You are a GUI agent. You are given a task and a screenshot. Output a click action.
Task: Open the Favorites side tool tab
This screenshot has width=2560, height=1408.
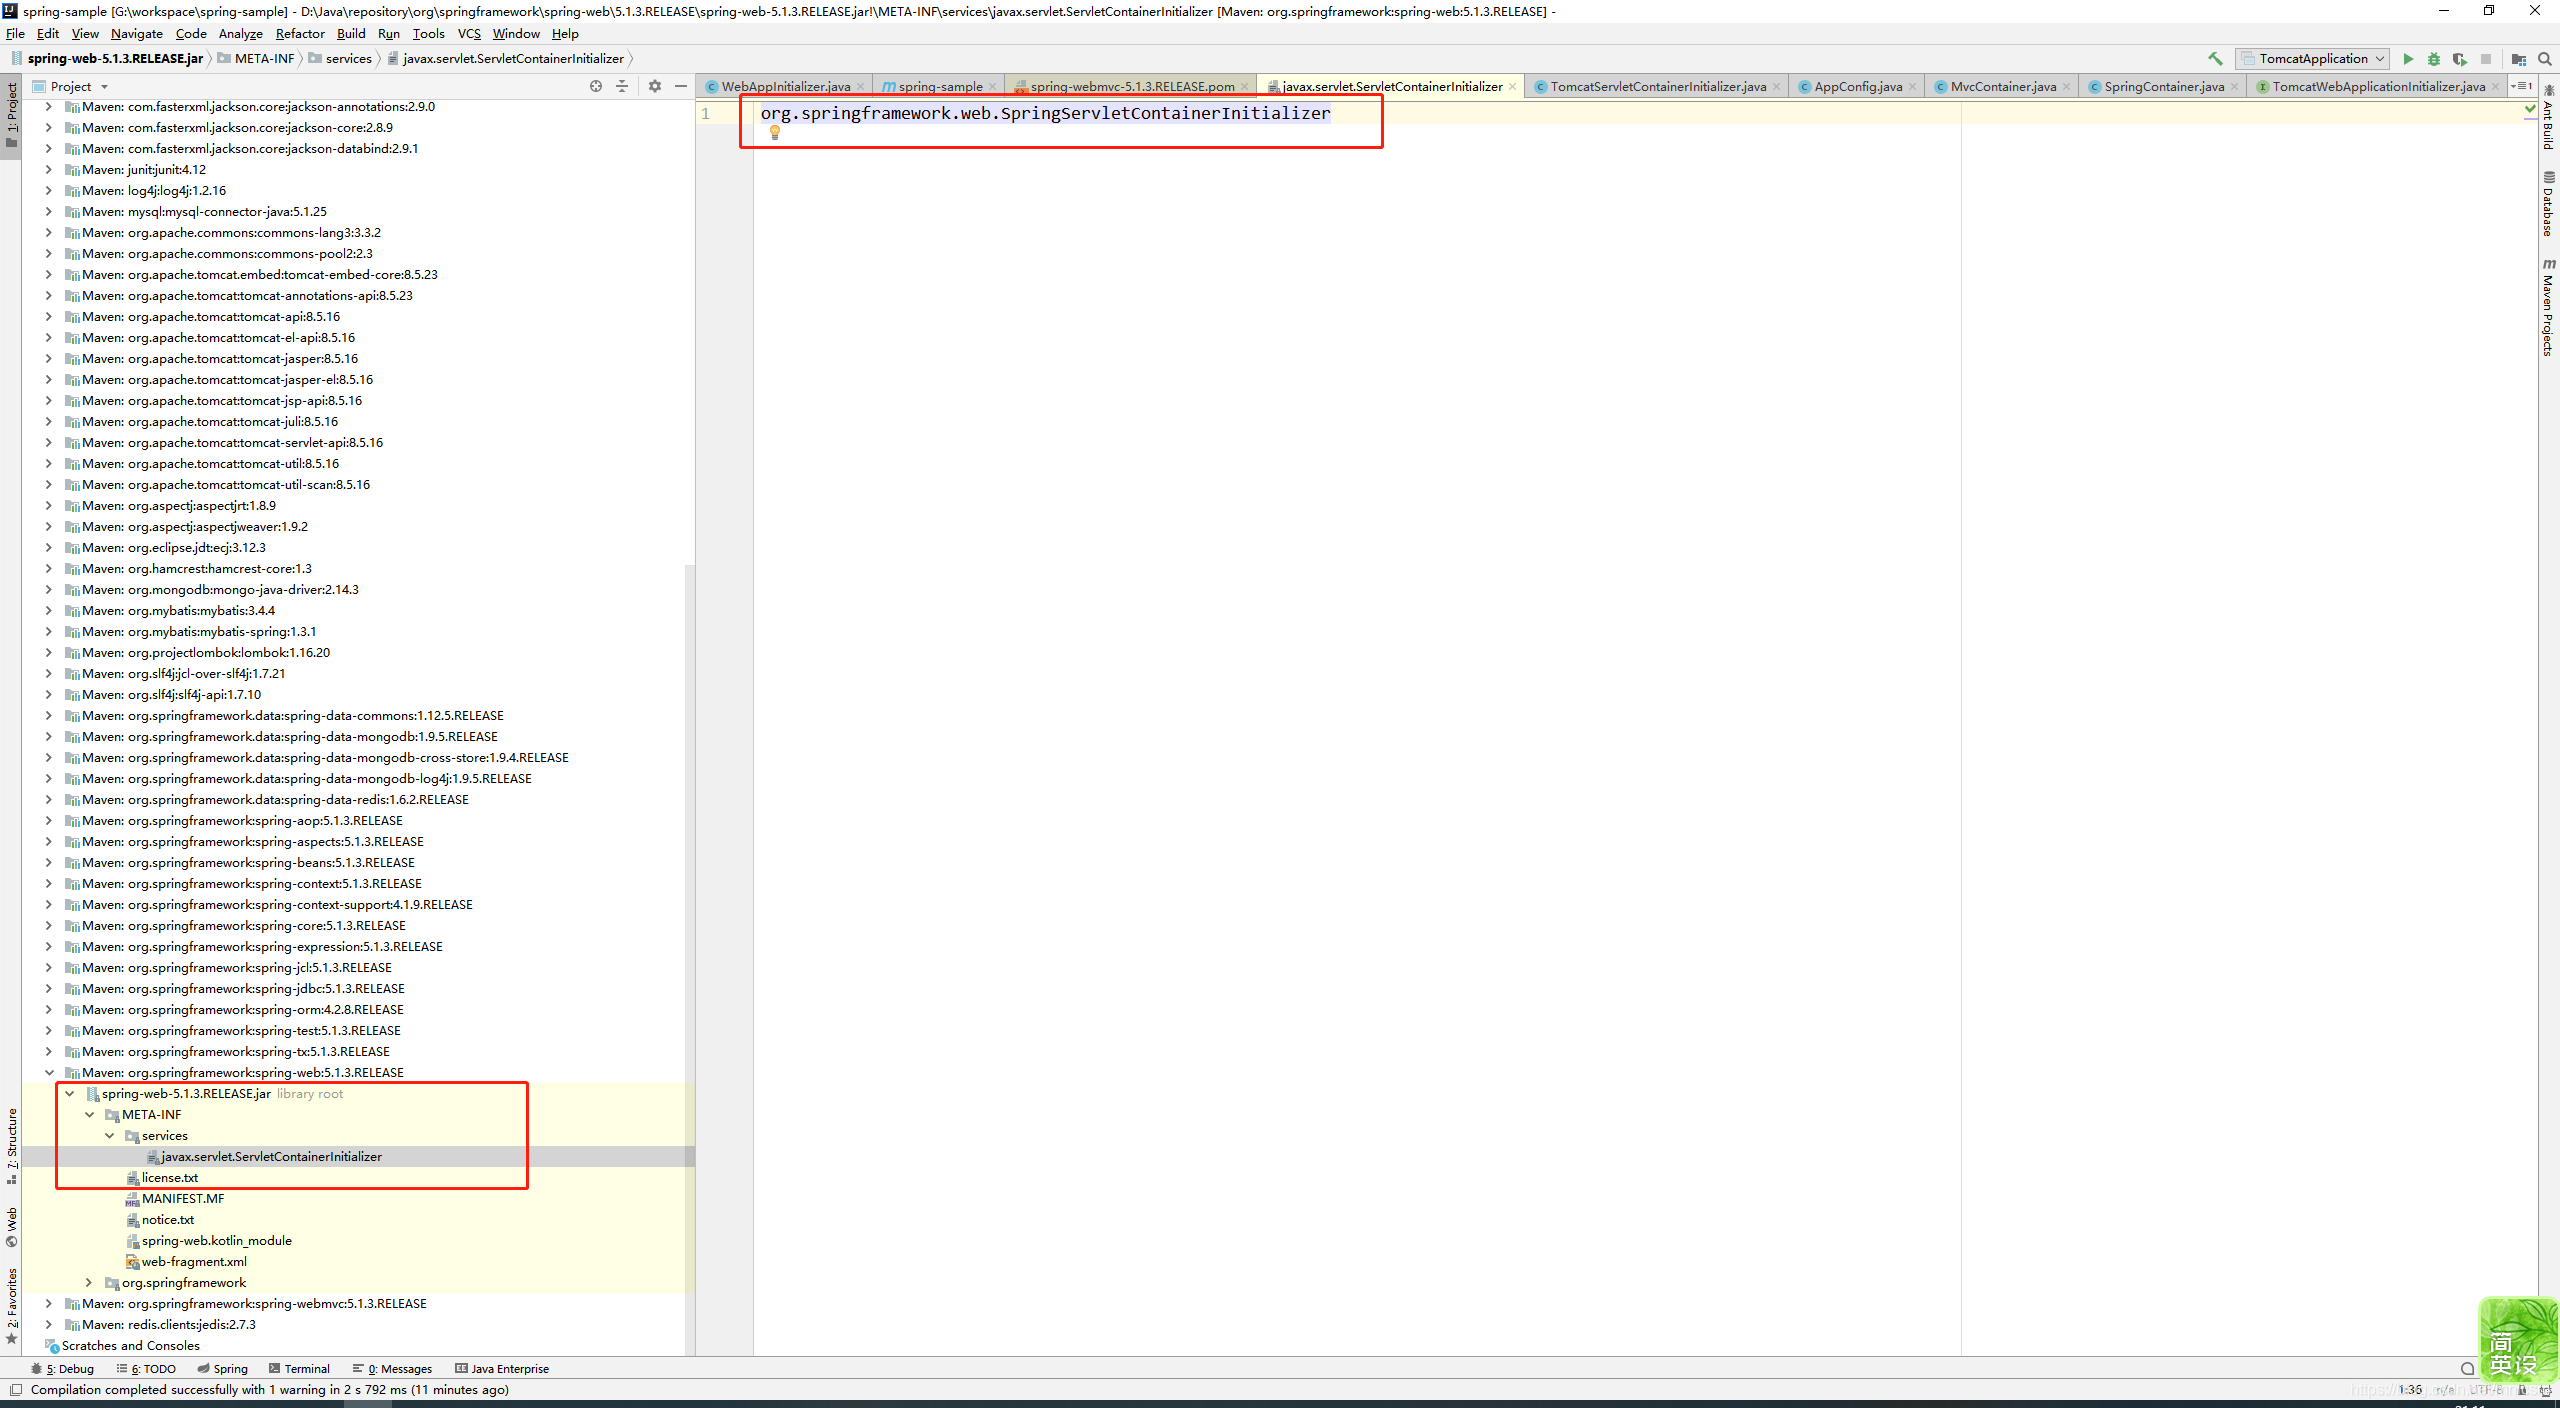[x=11, y=1306]
